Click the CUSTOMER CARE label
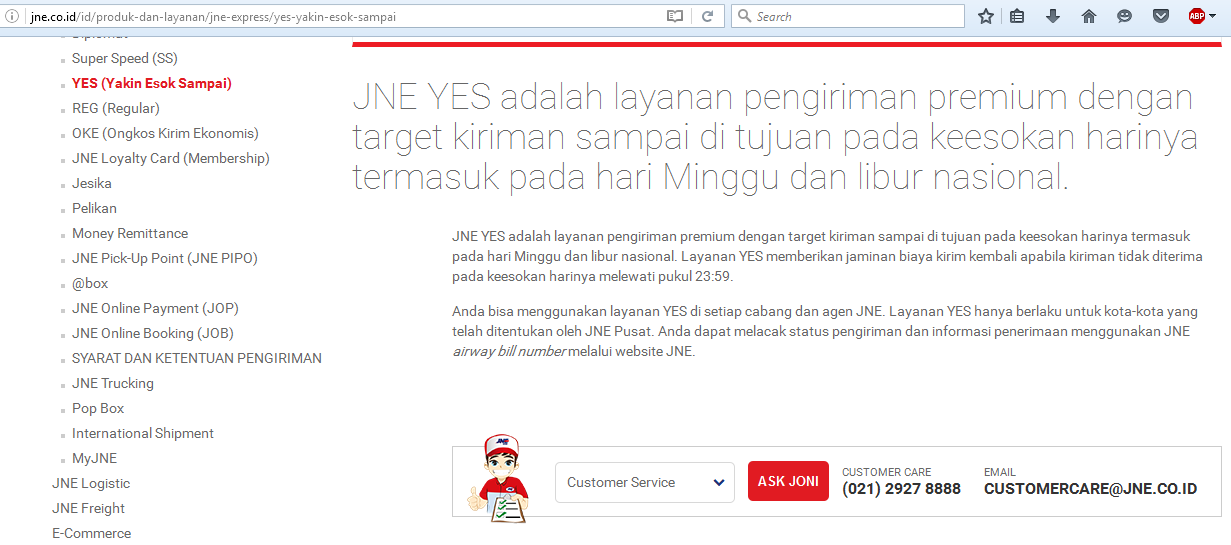This screenshot has height=545, width=1231. coord(886,472)
